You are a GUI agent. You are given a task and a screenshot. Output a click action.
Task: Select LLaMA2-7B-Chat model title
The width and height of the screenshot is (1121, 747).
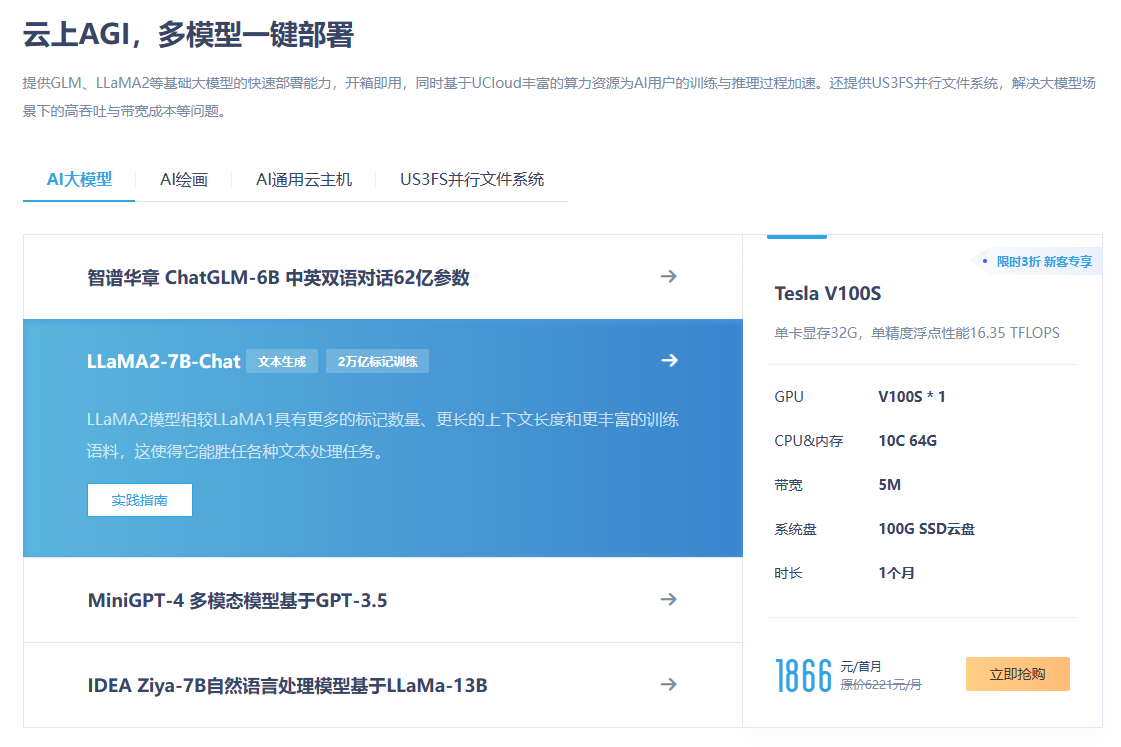coord(163,362)
